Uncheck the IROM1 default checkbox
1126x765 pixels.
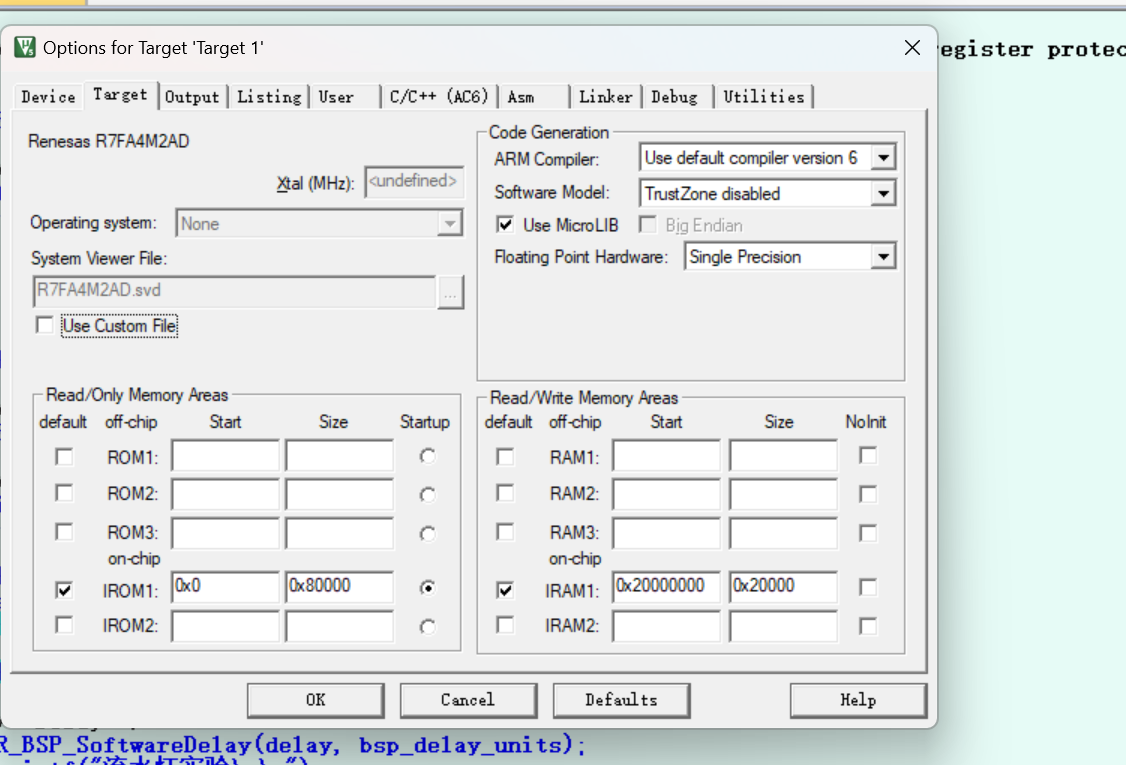coord(64,590)
